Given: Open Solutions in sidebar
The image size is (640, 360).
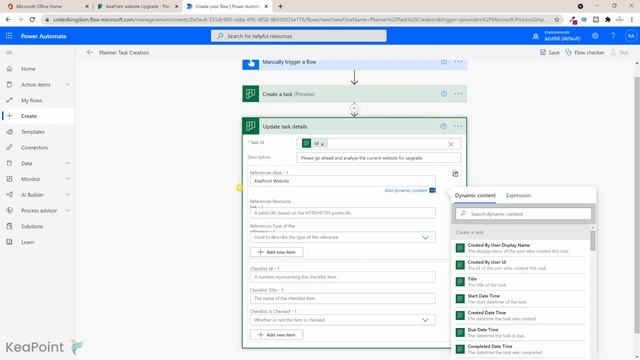Looking at the screenshot, I should coord(32,227).
